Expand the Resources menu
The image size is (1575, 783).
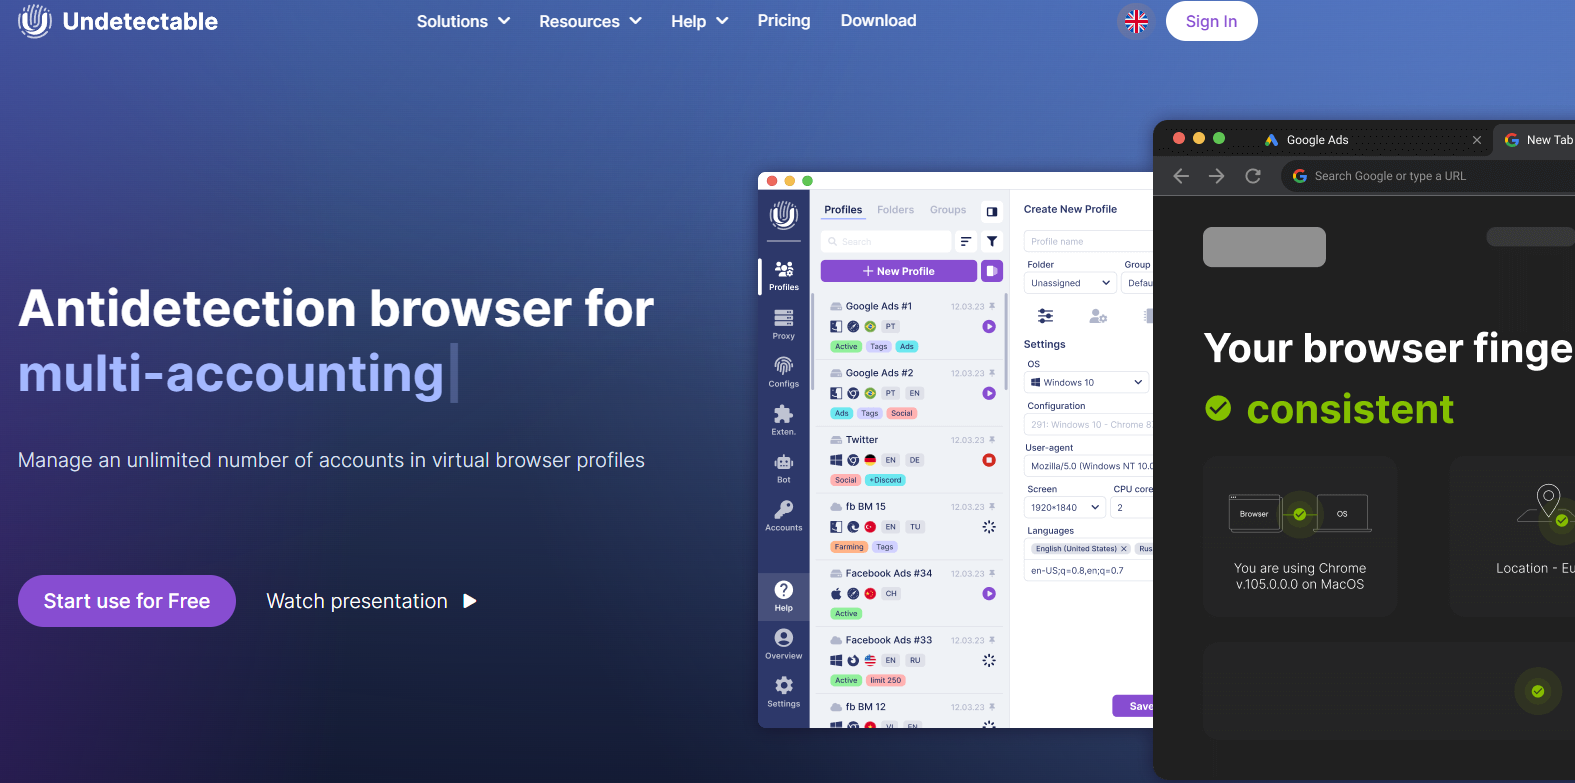pyautogui.click(x=590, y=21)
